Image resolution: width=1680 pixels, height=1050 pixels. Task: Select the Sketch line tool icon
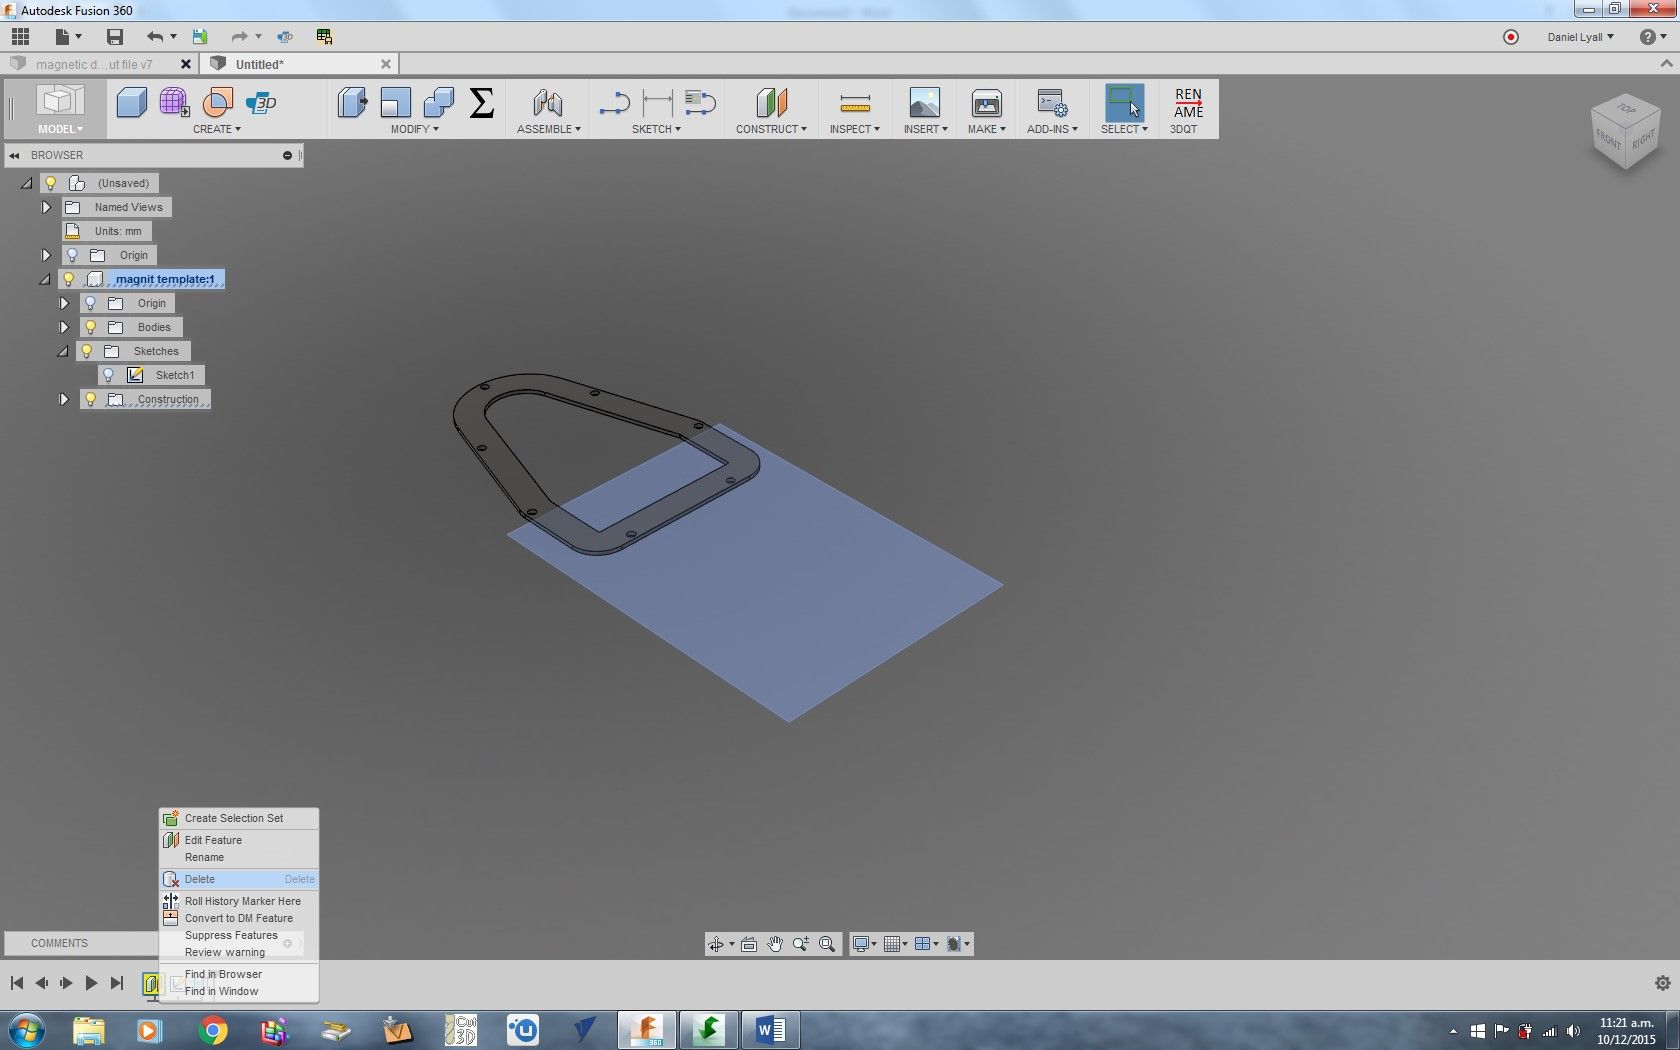point(613,102)
